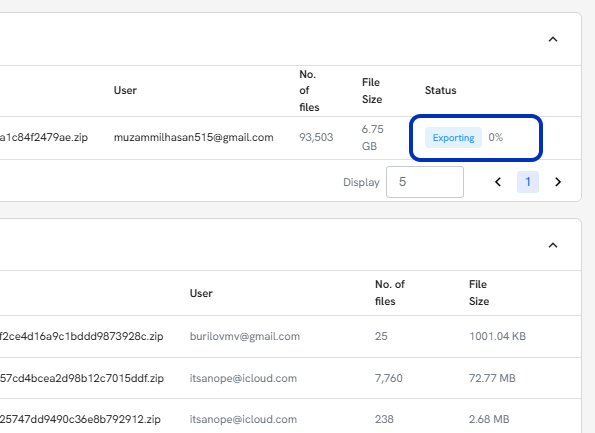Go to previous page arrow

pyautogui.click(x=498, y=182)
